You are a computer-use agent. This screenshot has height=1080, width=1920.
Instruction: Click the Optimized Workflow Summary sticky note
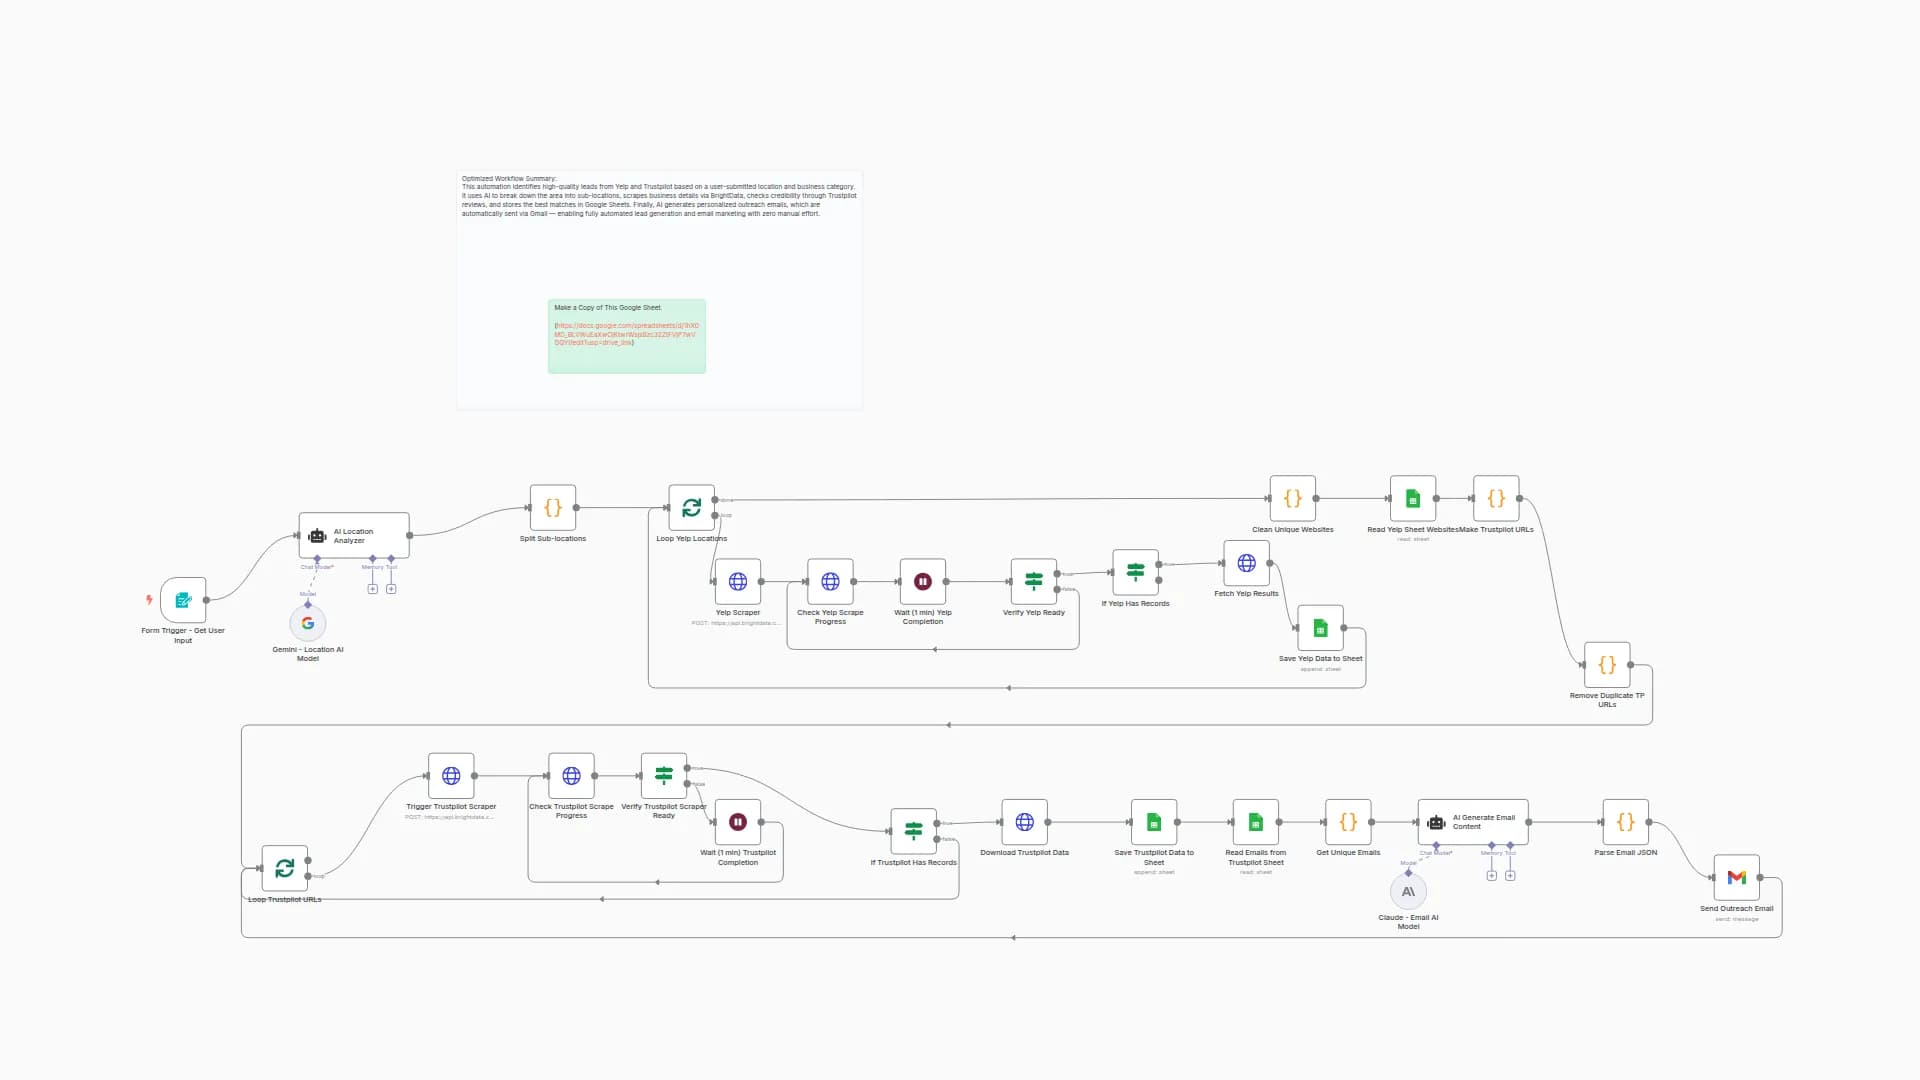click(660, 290)
